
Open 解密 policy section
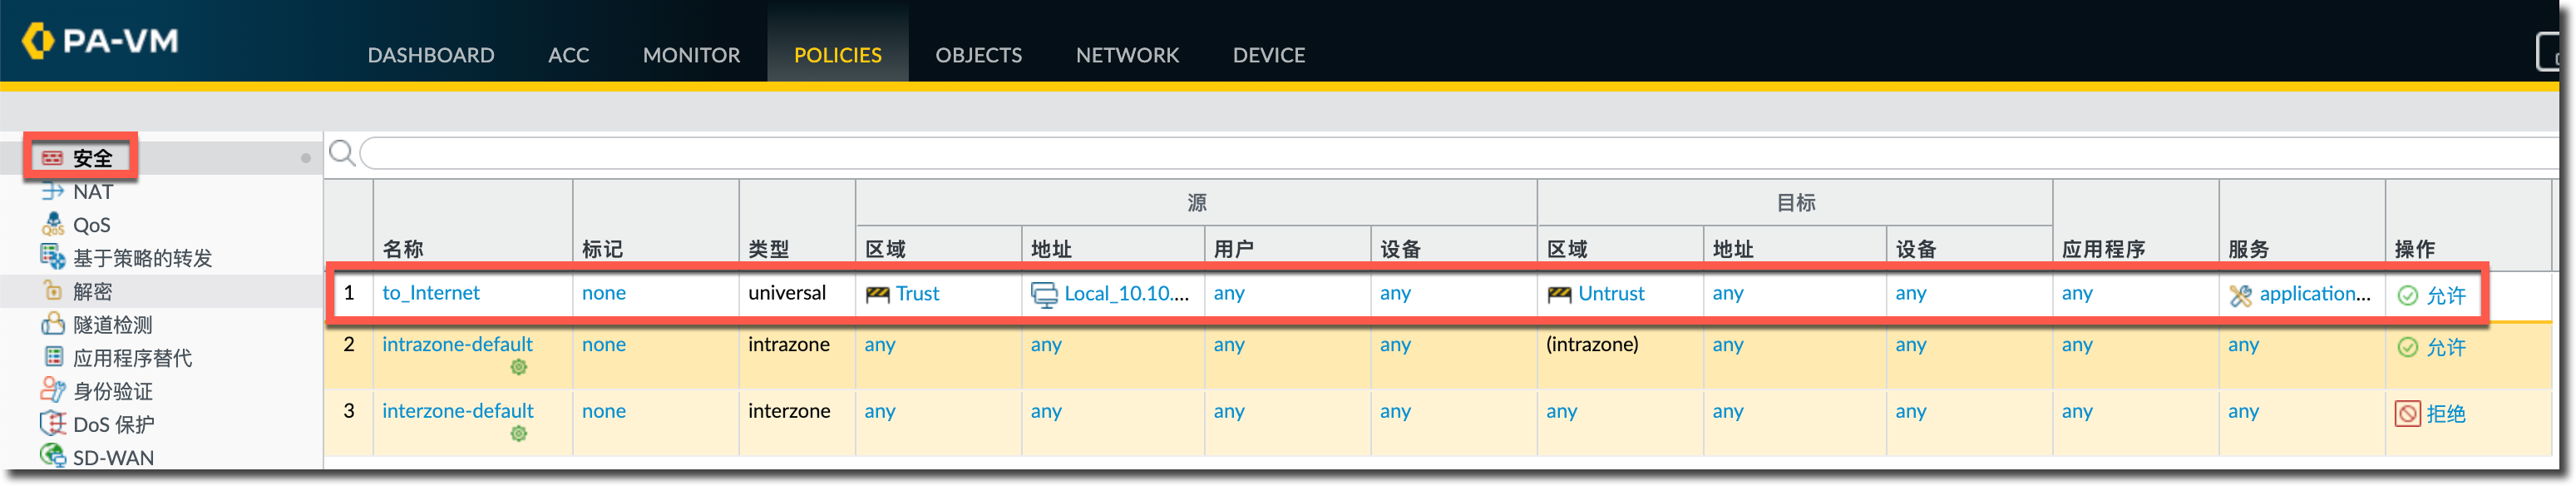click(92, 291)
